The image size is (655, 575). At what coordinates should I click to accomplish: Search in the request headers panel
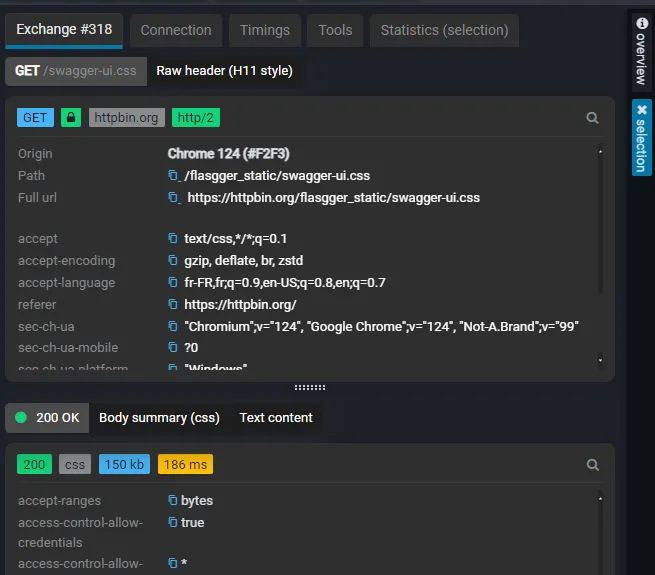click(x=592, y=118)
